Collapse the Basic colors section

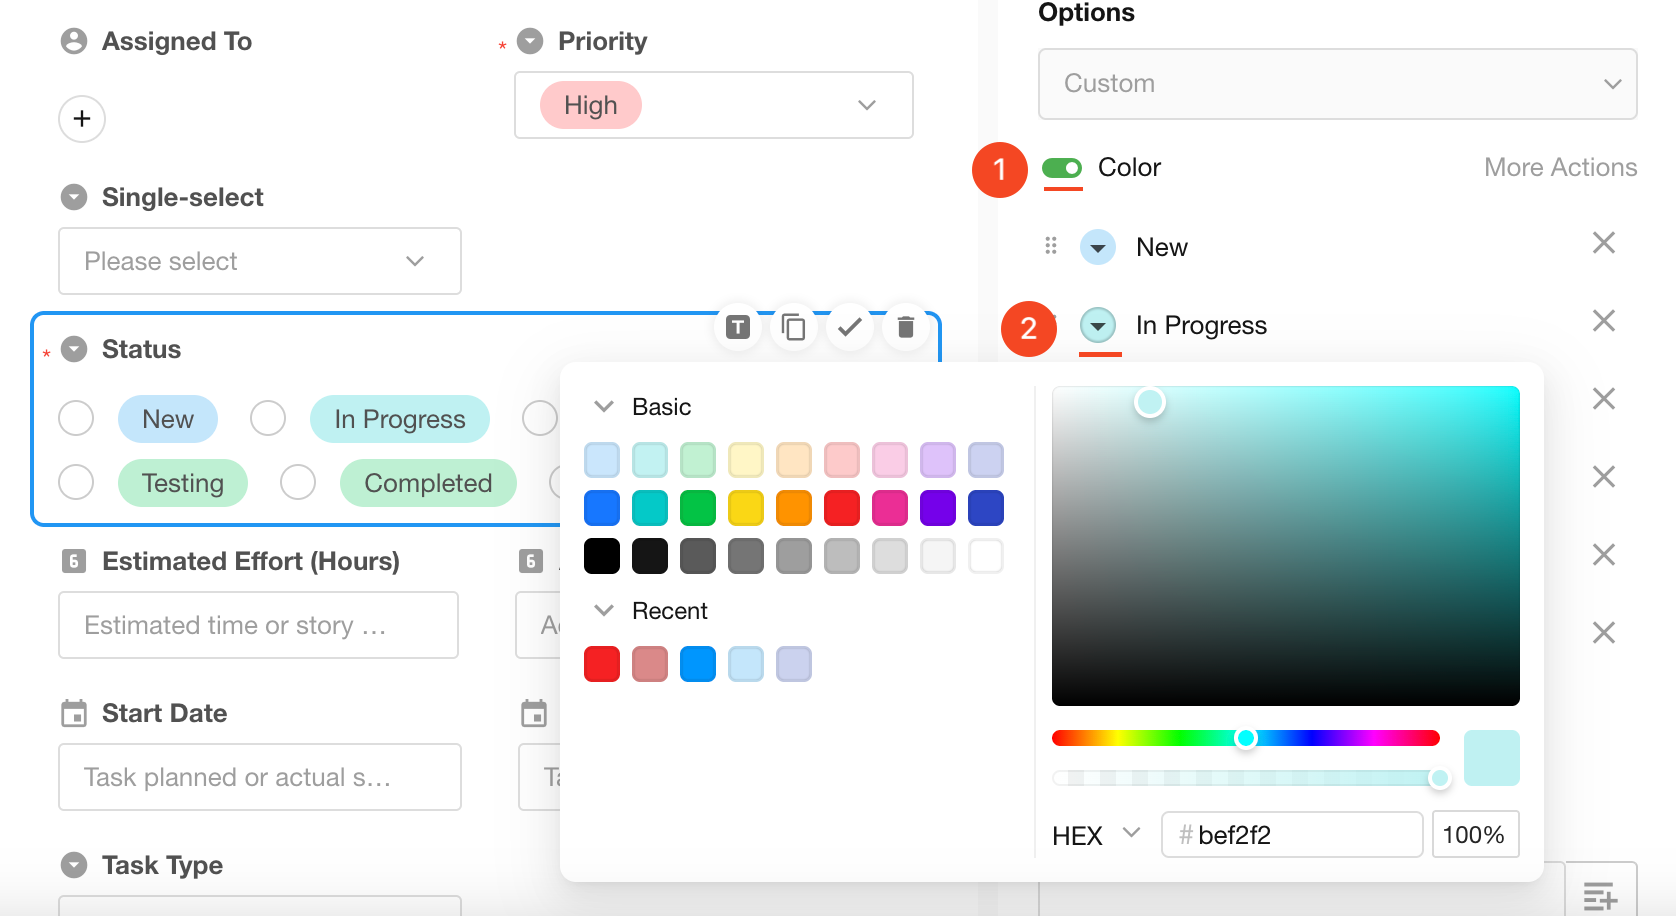(604, 407)
